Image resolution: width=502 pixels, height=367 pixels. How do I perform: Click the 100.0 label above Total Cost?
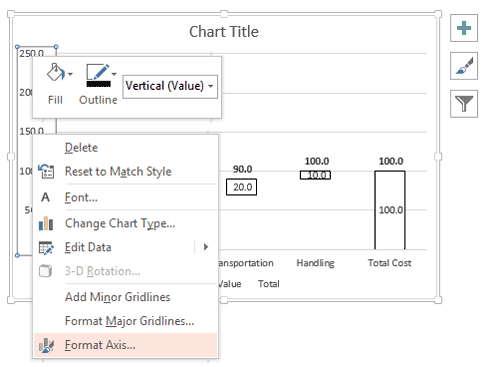[x=391, y=161]
